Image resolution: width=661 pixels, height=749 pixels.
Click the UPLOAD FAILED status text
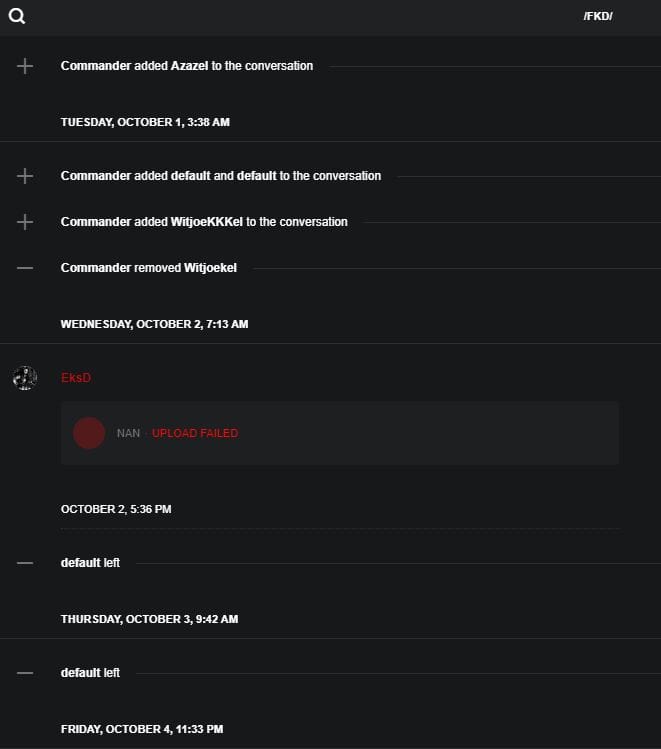195,433
